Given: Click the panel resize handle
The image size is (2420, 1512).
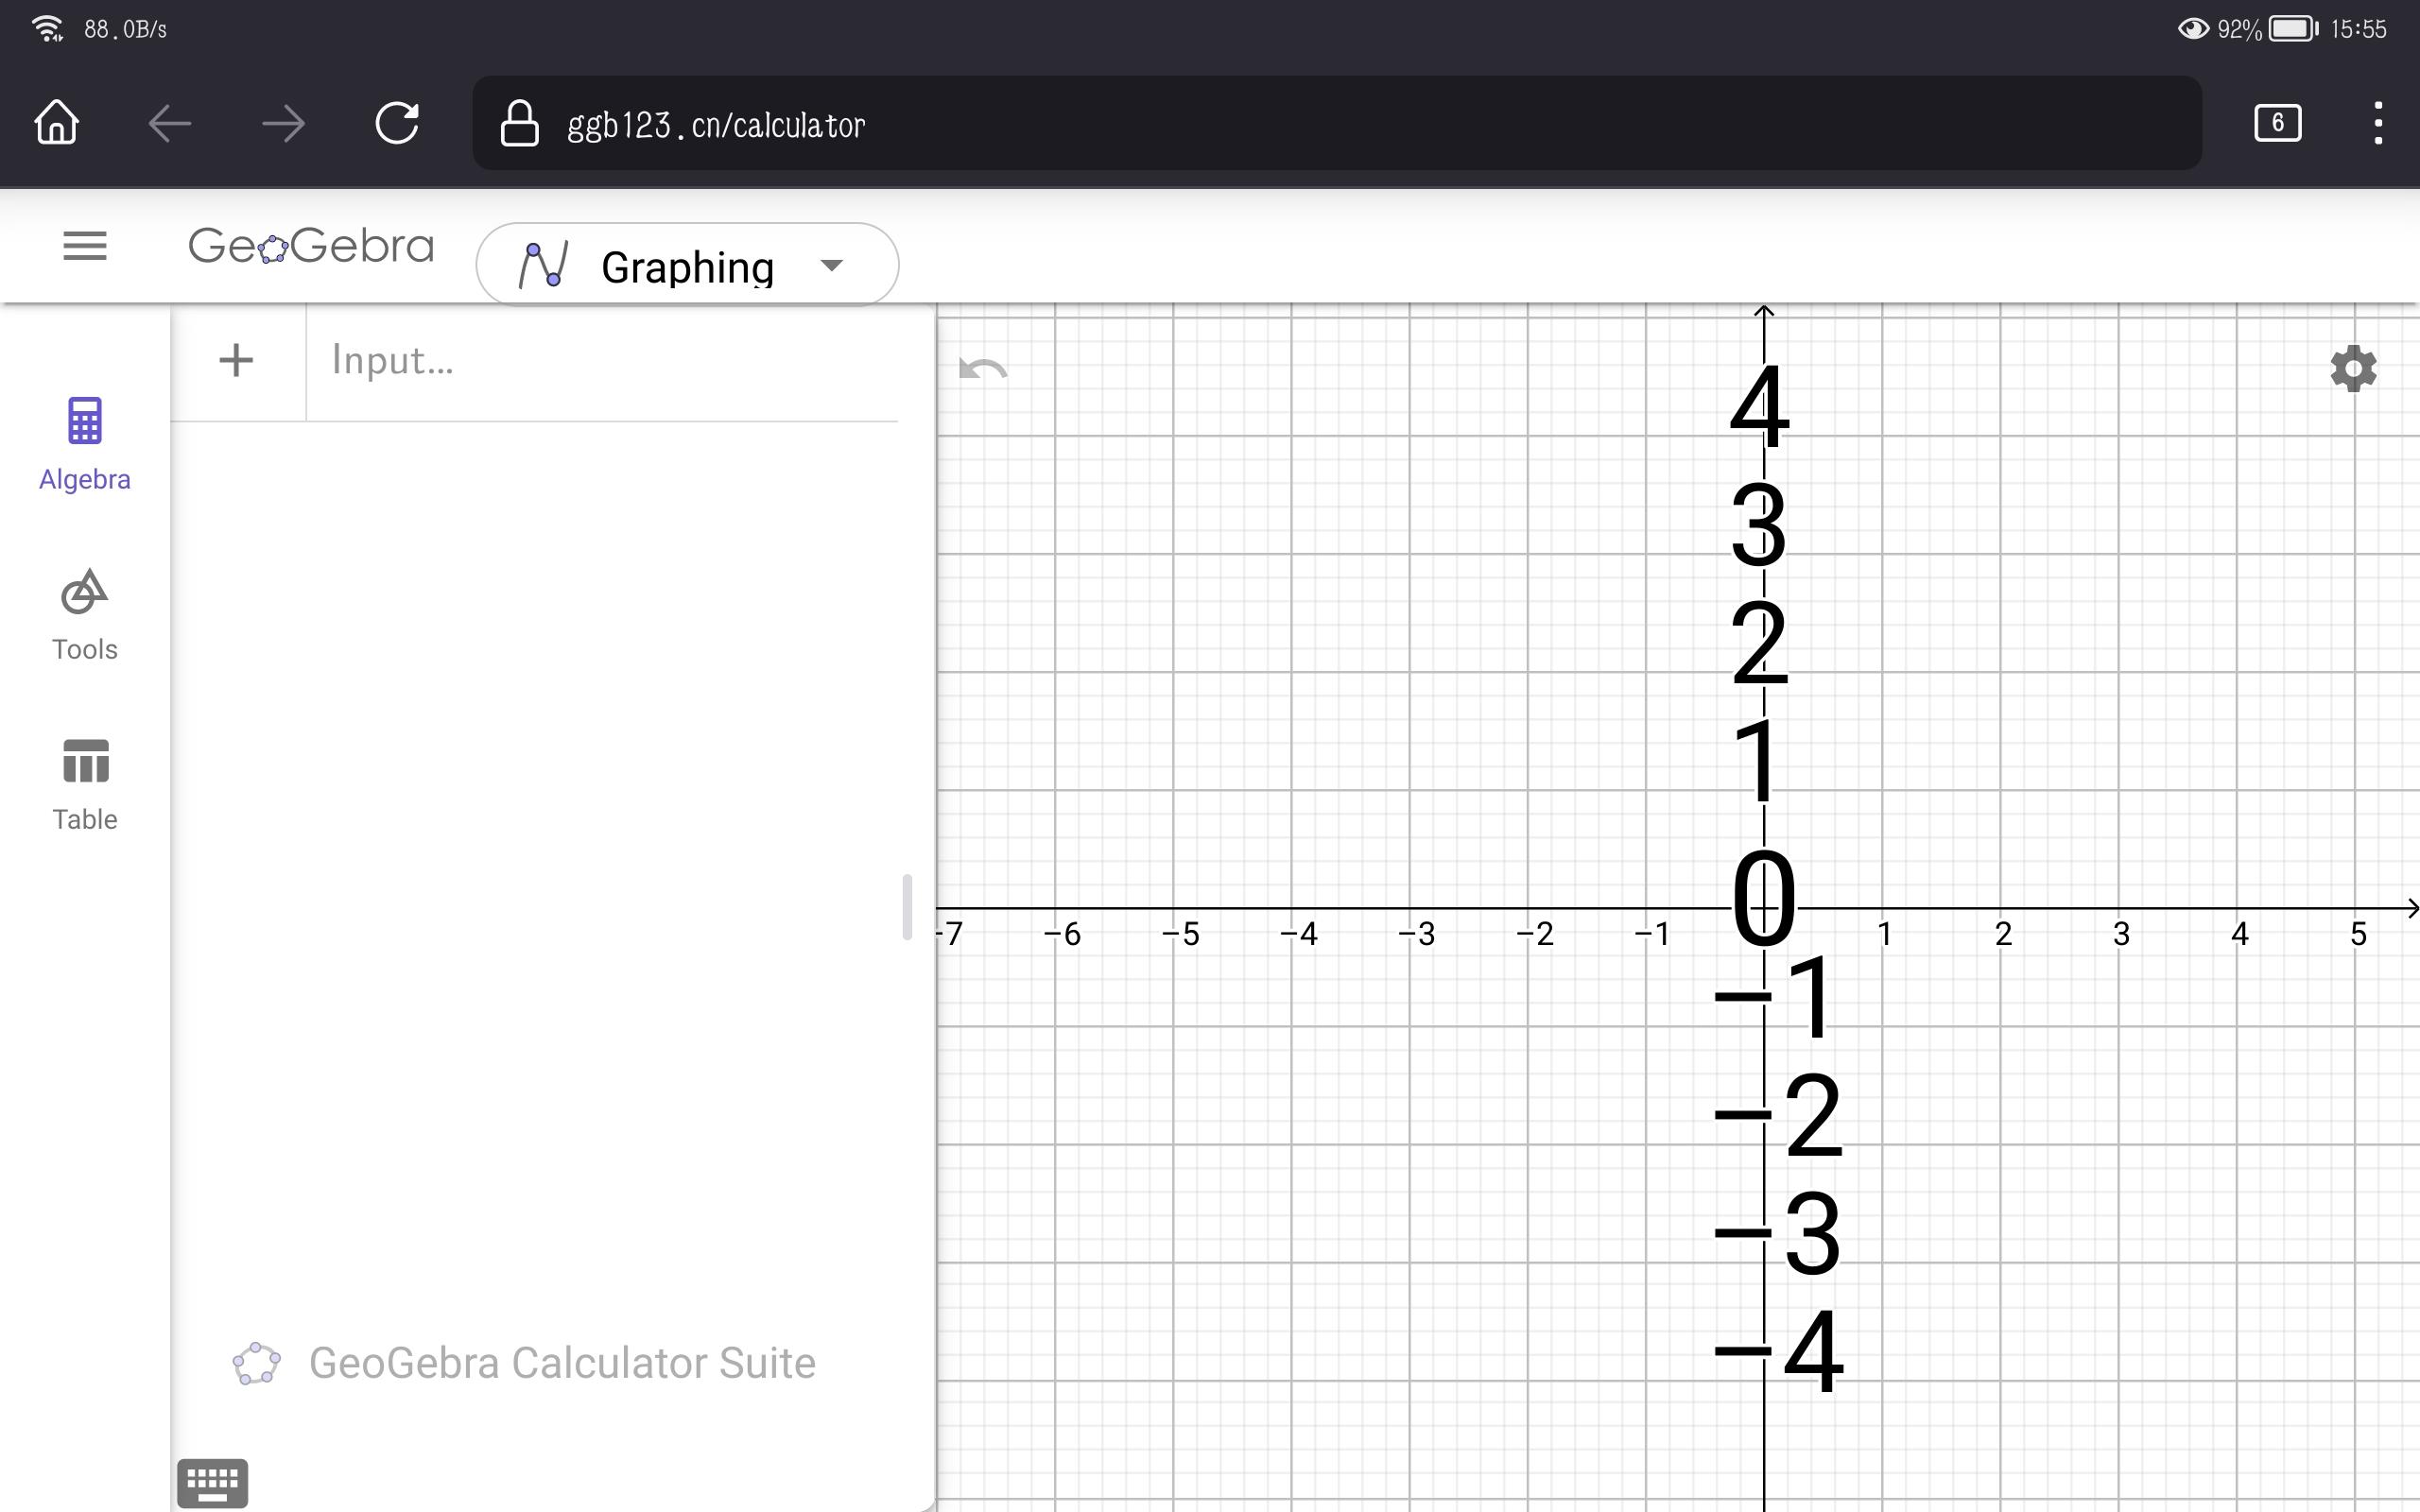Looking at the screenshot, I should pos(907,907).
